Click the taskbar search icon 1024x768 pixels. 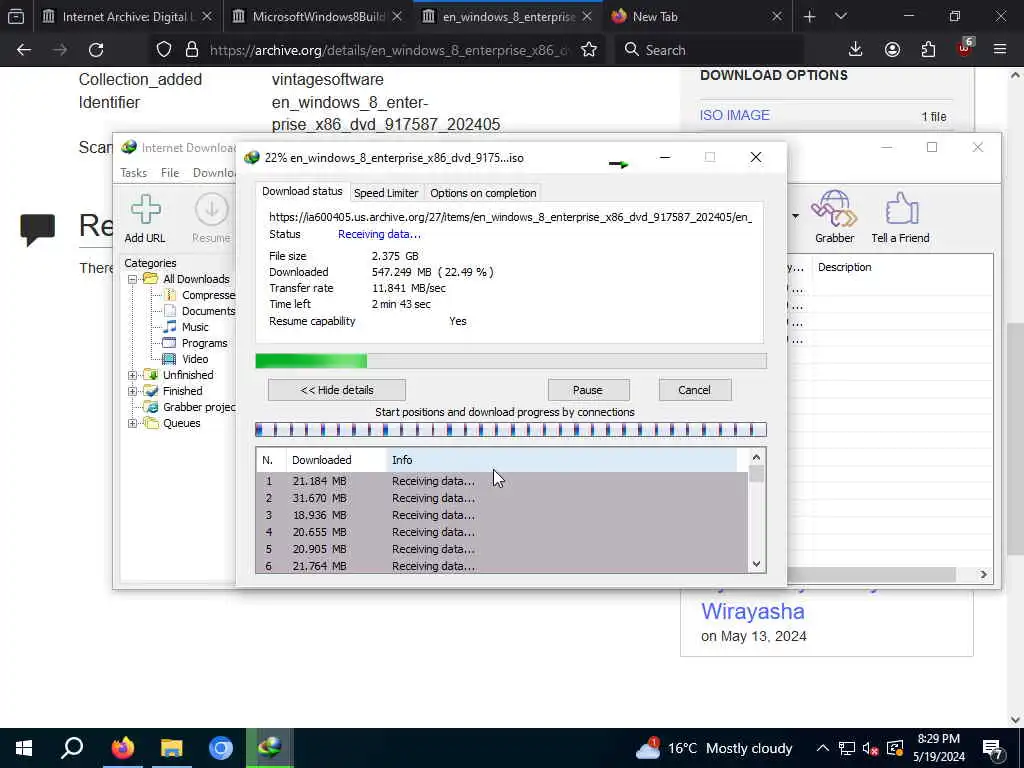pyautogui.click(x=72, y=748)
